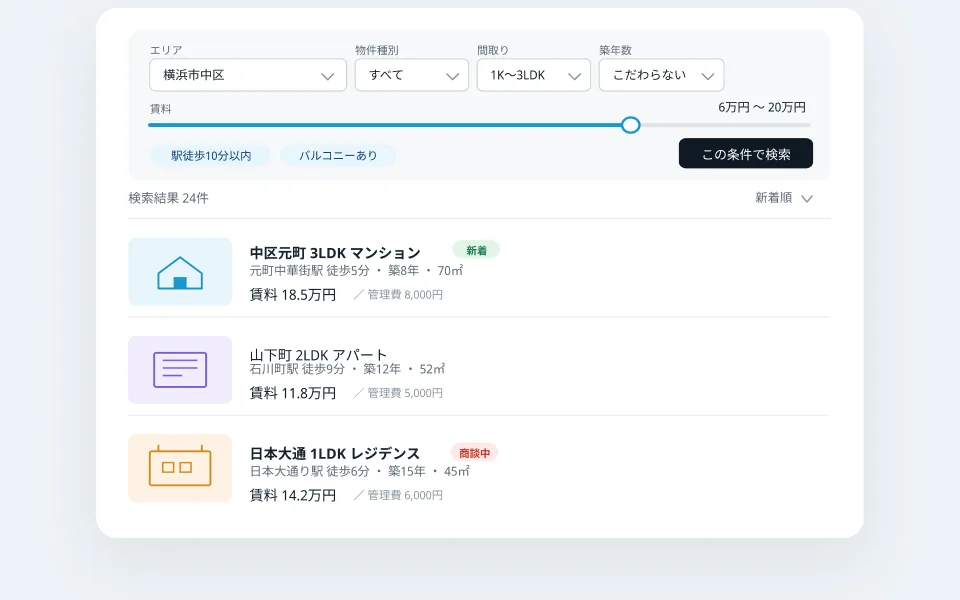The width and height of the screenshot is (960, 600).
Task: Click the 新着 badge on 中区元町 listing
Action: (476, 250)
